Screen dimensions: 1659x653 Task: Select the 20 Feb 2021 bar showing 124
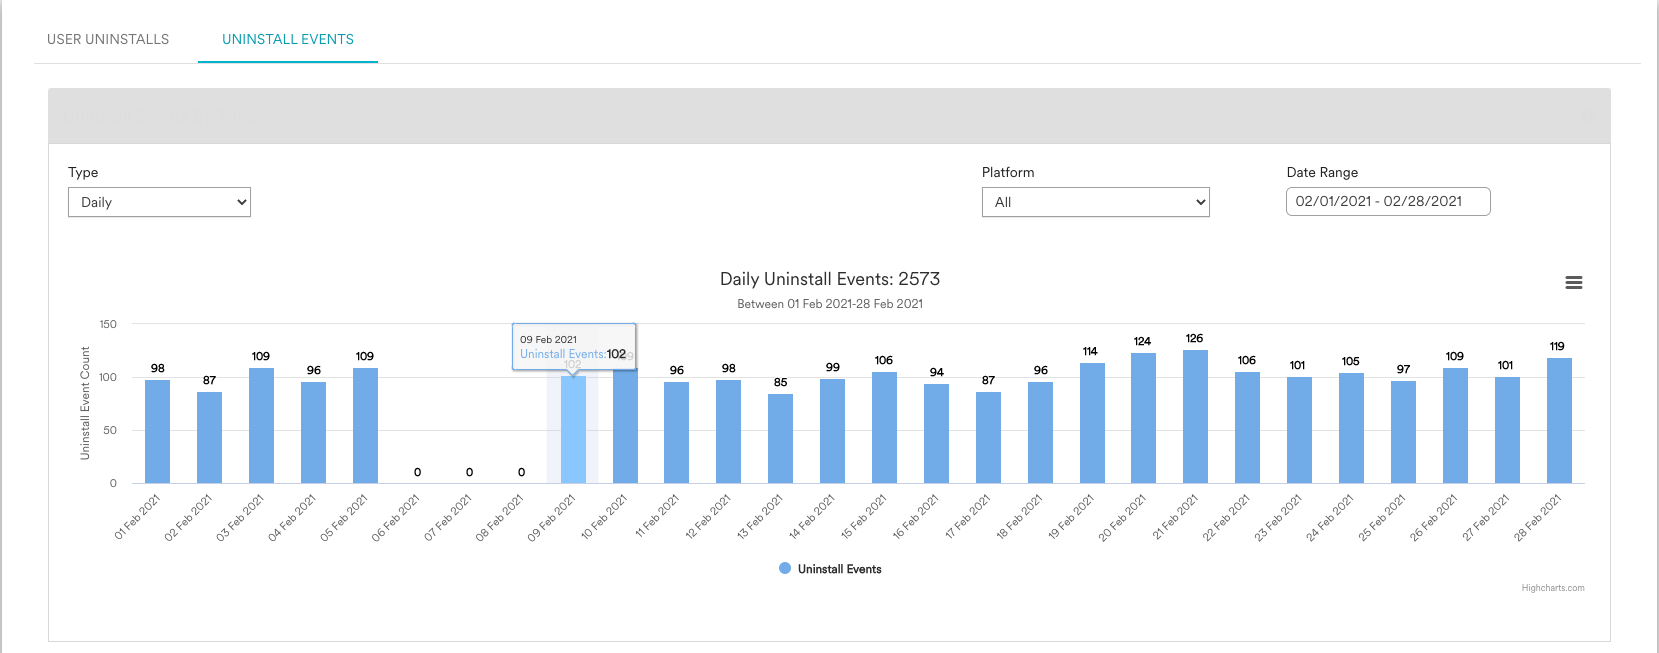pyautogui.click(x=1143, y=418)
